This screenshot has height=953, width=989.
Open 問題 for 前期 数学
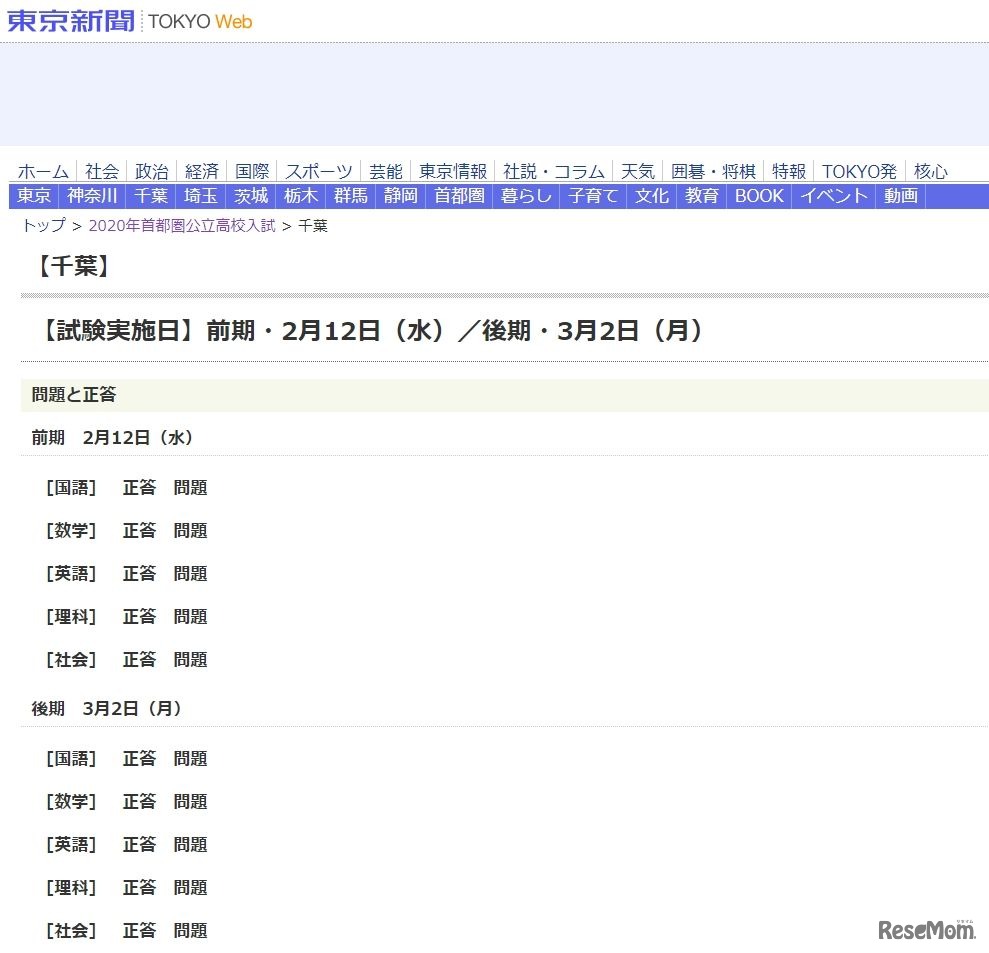[190, 531]
